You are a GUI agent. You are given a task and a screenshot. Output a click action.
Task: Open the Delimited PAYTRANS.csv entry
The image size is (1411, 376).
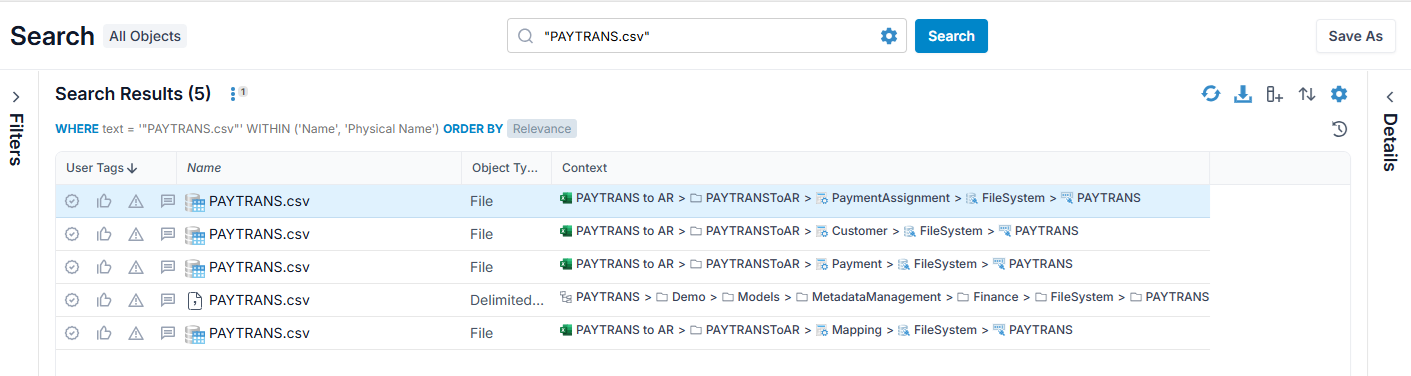[x=259, y=300]
